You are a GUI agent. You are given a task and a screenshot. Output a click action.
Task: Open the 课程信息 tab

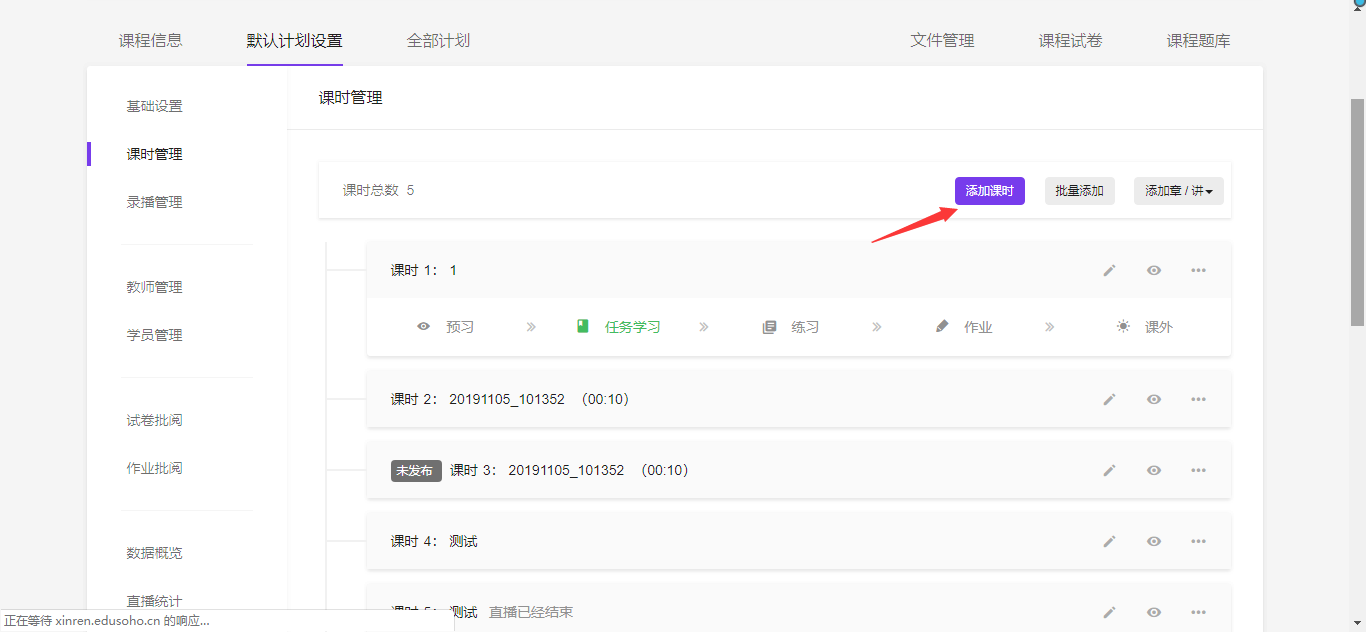[151, 41]
